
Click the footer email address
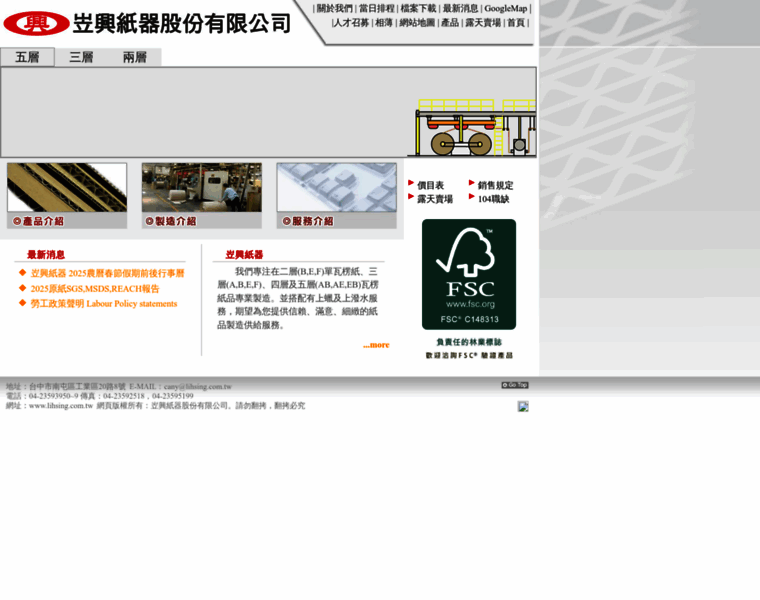[198, 387]
